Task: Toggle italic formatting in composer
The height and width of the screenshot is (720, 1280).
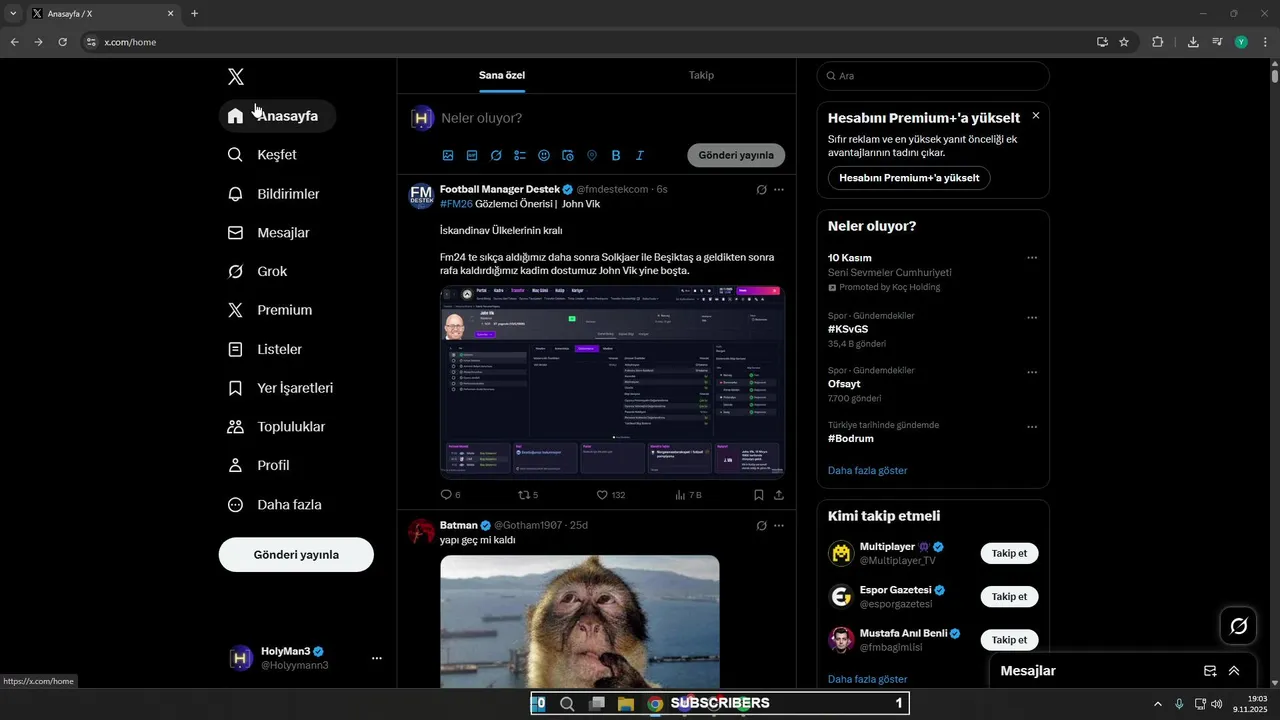Action: tap(640, 156)
